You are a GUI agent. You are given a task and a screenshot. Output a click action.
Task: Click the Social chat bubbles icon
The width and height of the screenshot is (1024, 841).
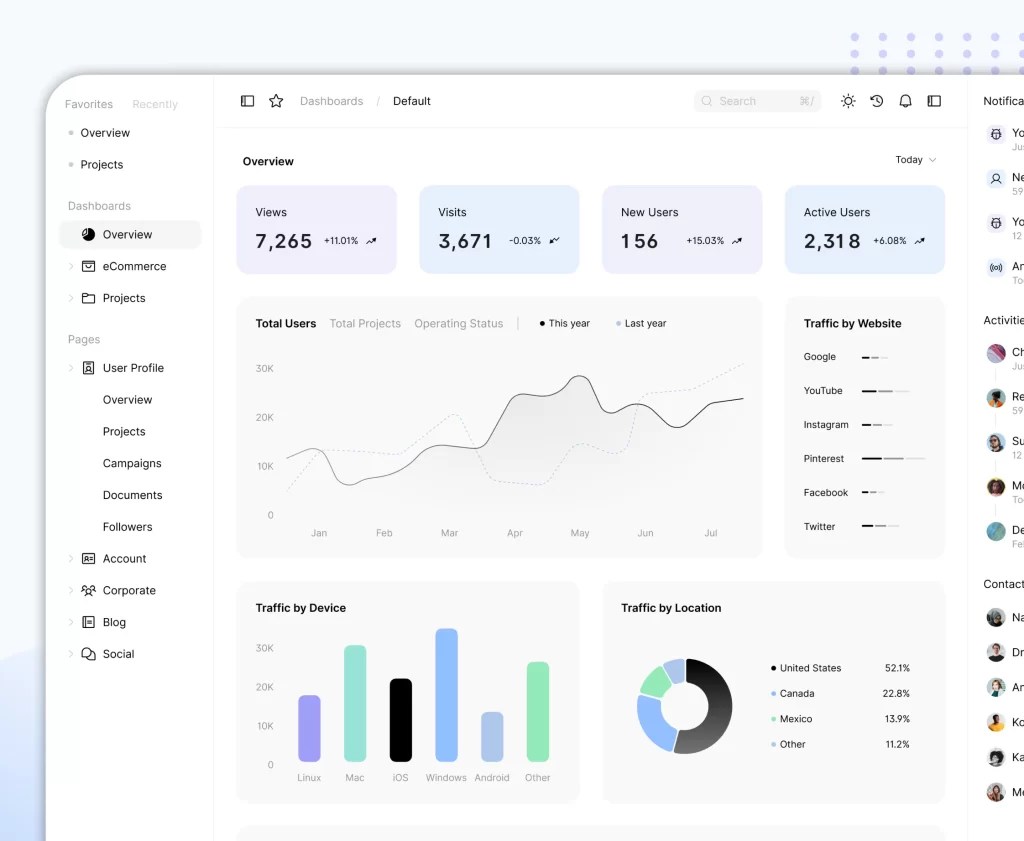[x=88, y=654]
